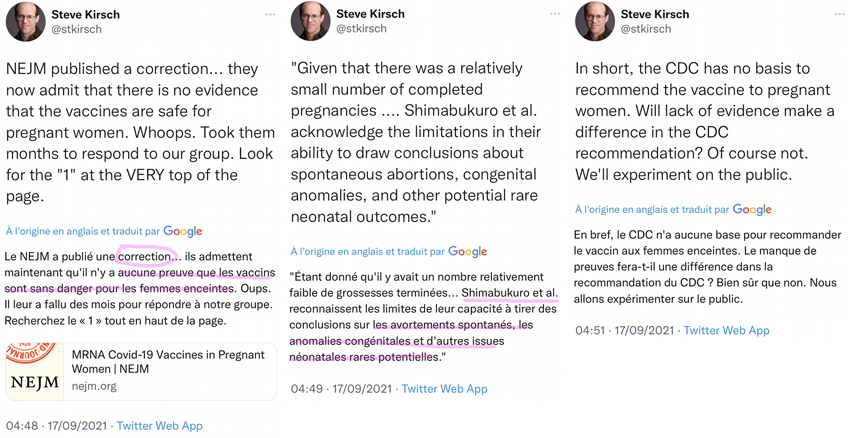Click Steve Kirsch's avatar on the 04:48 tweet

point(25,22)
